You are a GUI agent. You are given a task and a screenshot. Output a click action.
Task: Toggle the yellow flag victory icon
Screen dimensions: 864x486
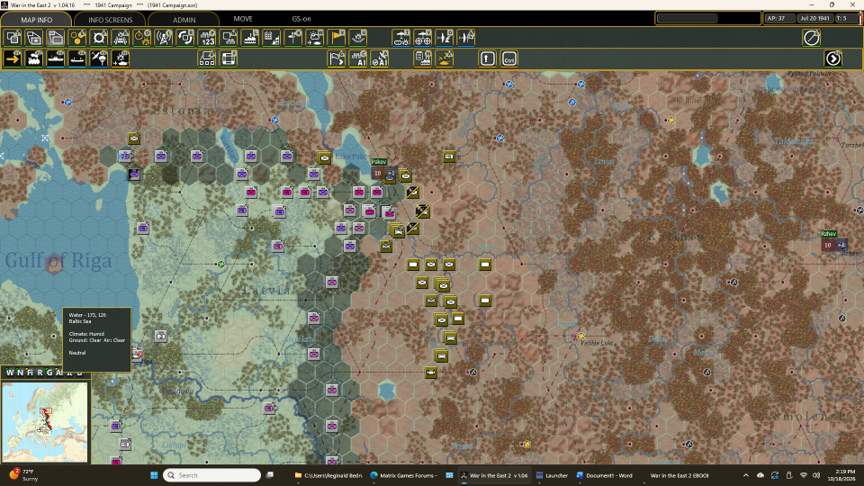[337, 37]
